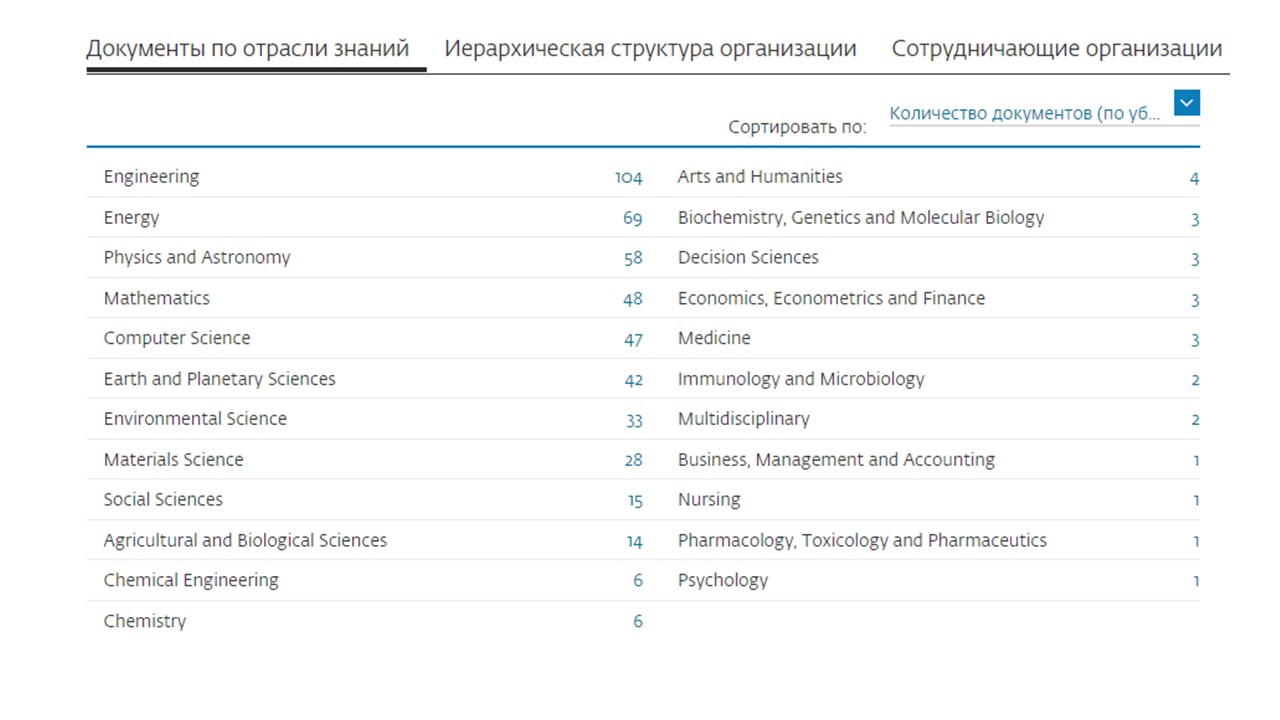Open Pharmacology, Toxicology and Pharmaceutics
This screenshot has width=1280, height=720.
pyautogui.click(x=862, y=540)
